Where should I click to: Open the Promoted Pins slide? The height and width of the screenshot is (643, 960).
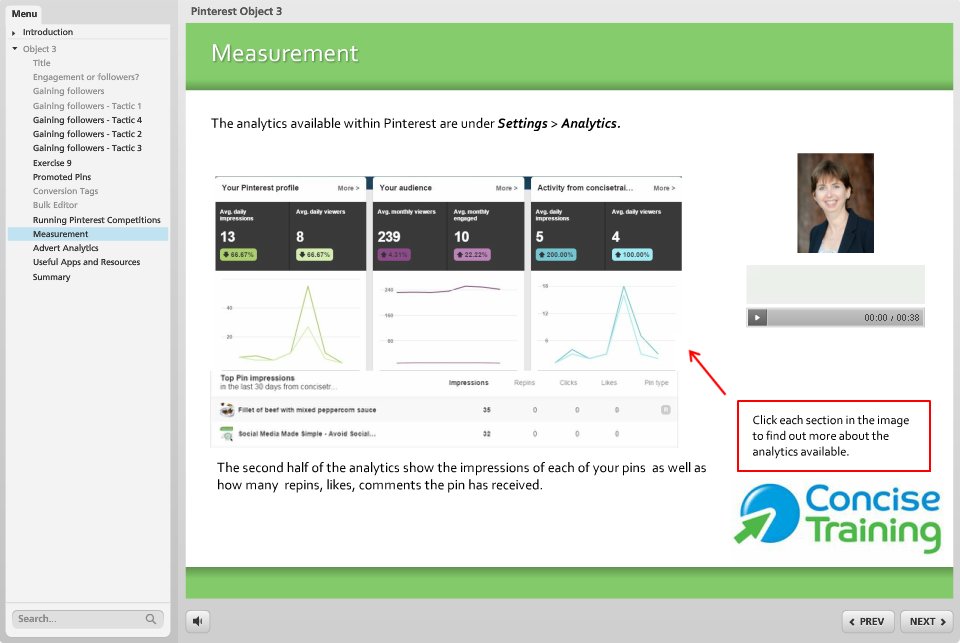(x=62, y=177)
